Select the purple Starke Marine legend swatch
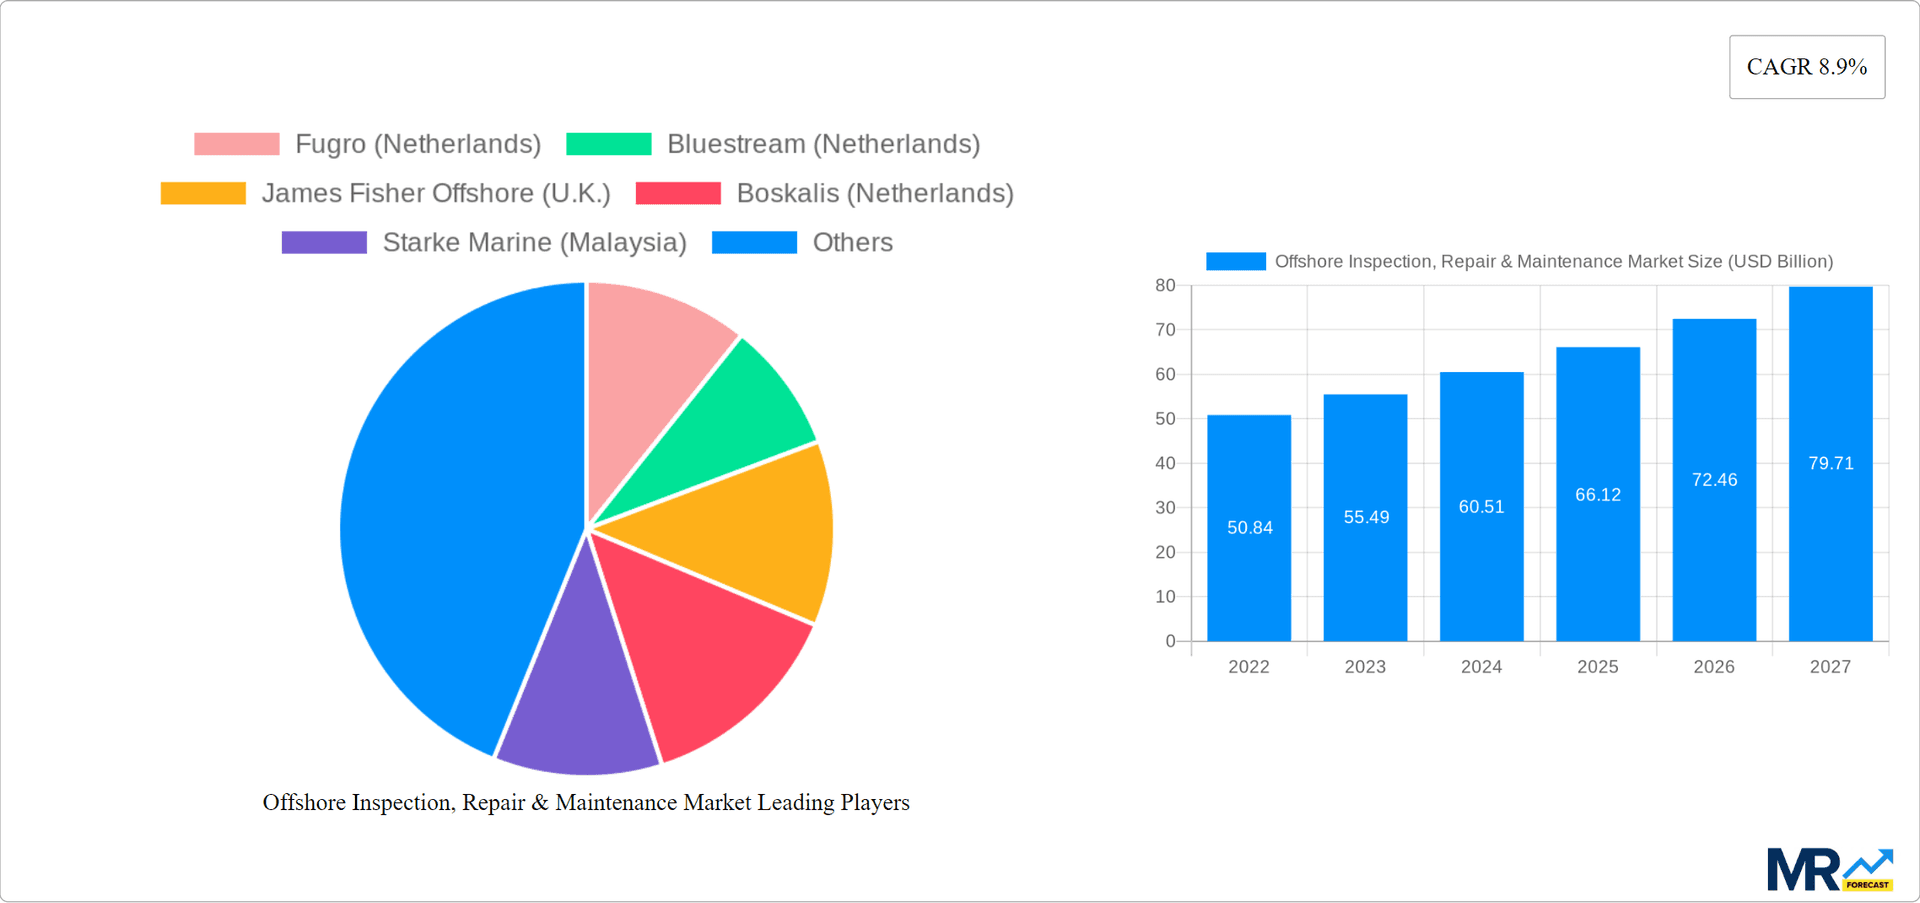1920x903 pixels. click(x=323, y=241)
